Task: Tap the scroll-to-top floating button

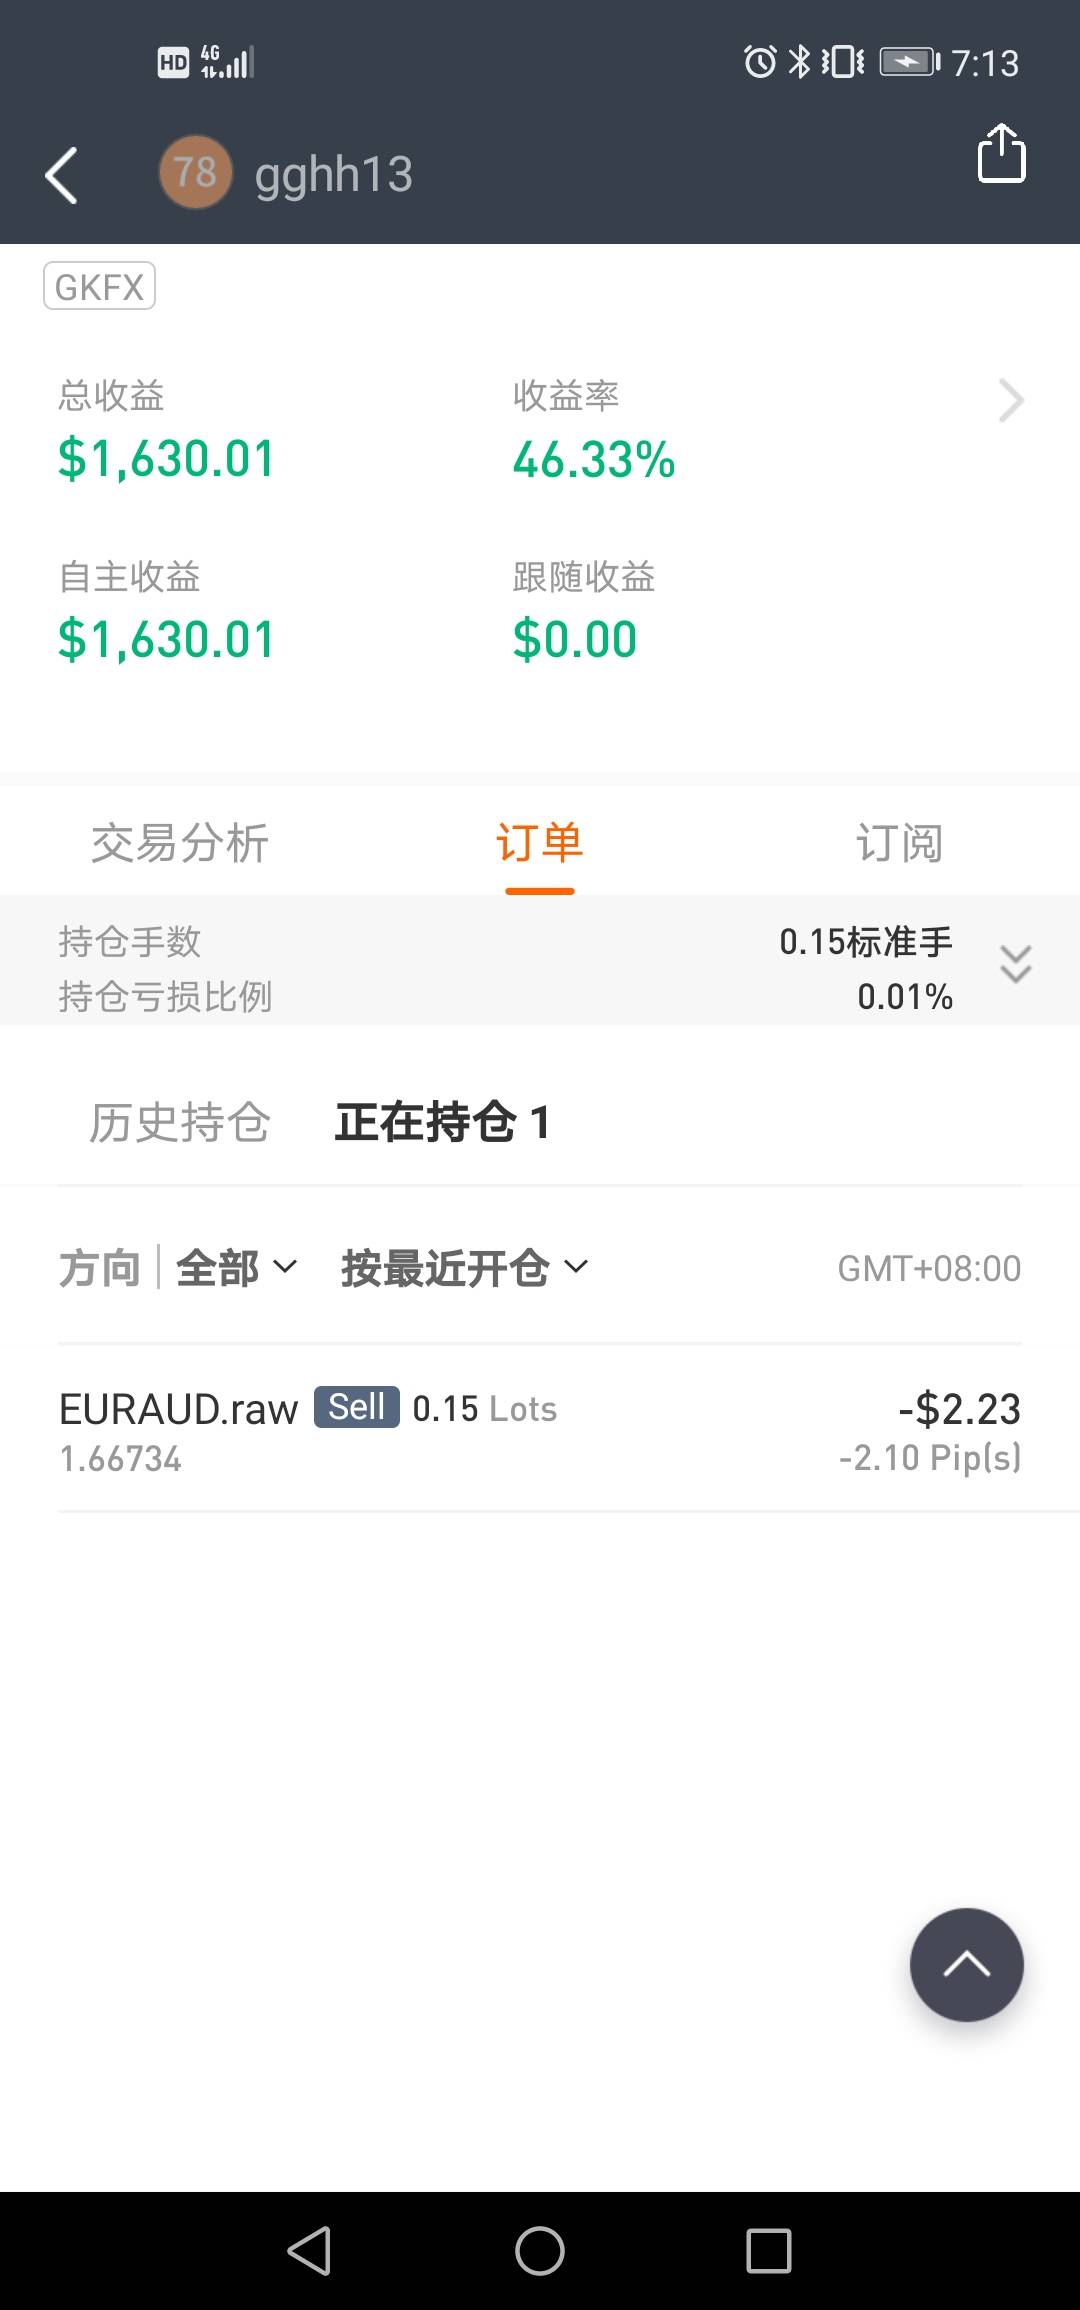Action: 966,1964
